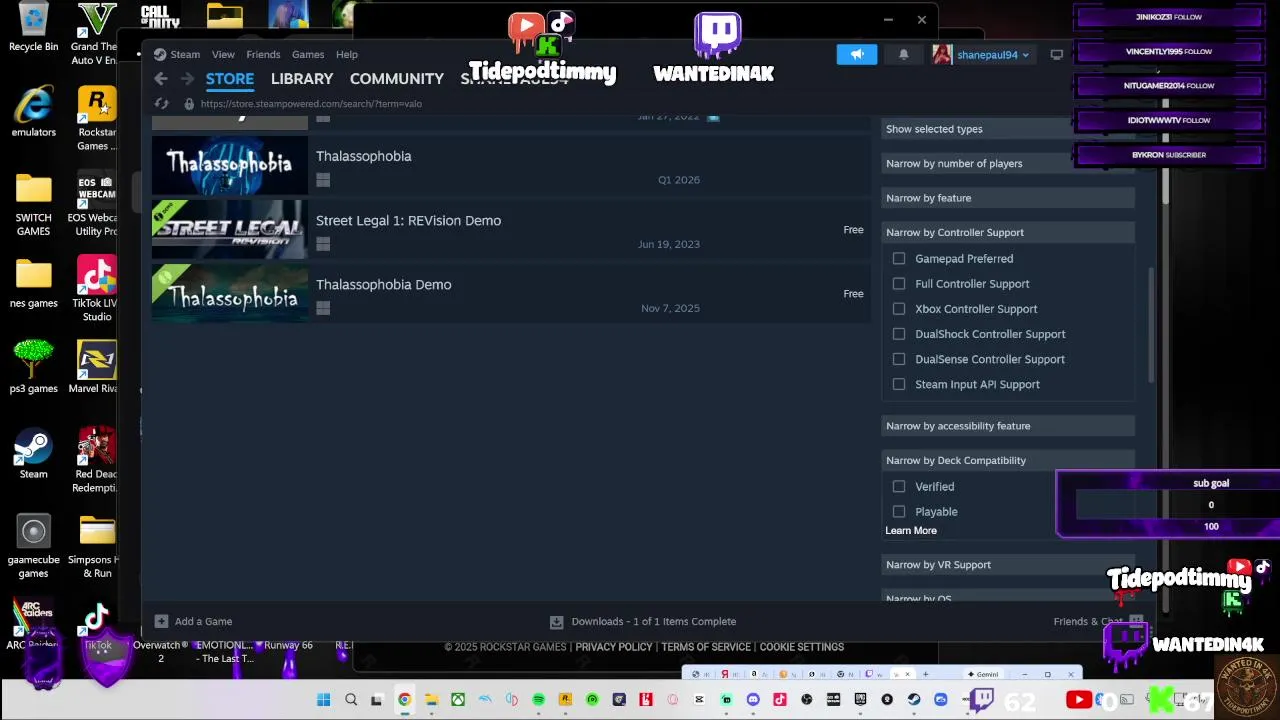Click the Big Picture mode monitor icon
Screen dimensions: 1280x720
pyautogui.click(x=1057, y=54)
